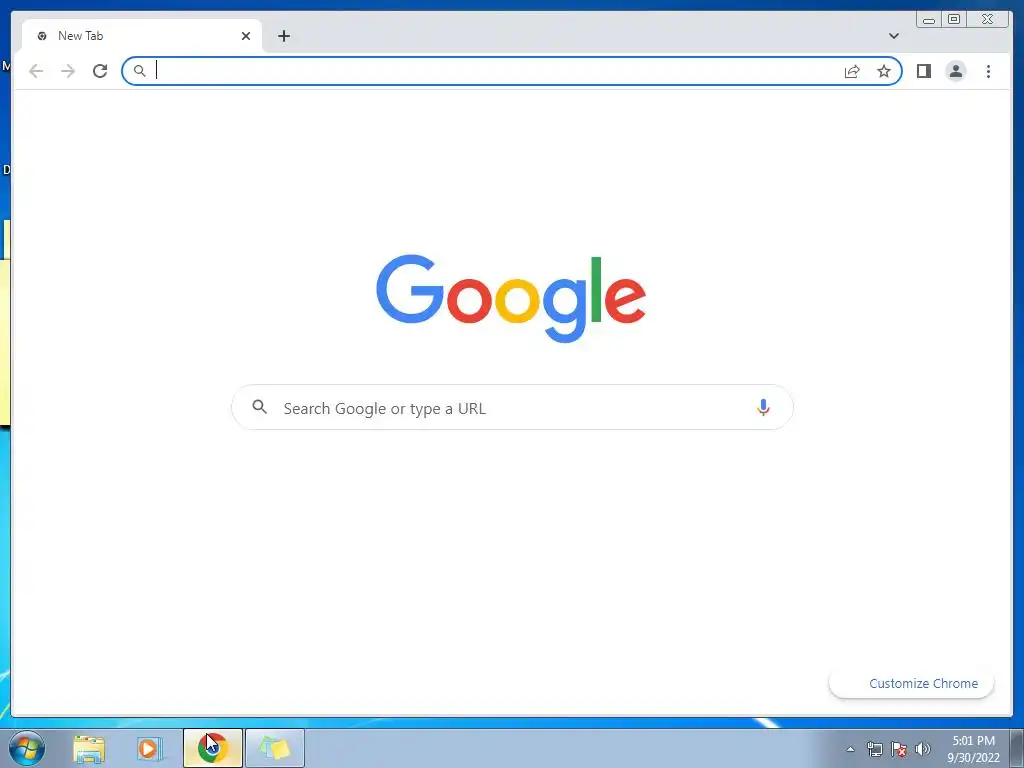Click the Google logo

(x=511, y=298)
